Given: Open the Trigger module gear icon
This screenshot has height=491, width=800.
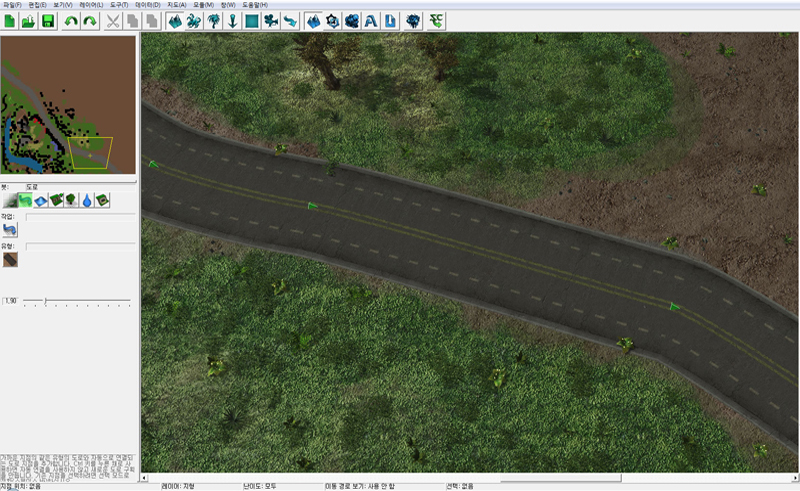Looking at the screenshot, I should [x=333, y=21].
